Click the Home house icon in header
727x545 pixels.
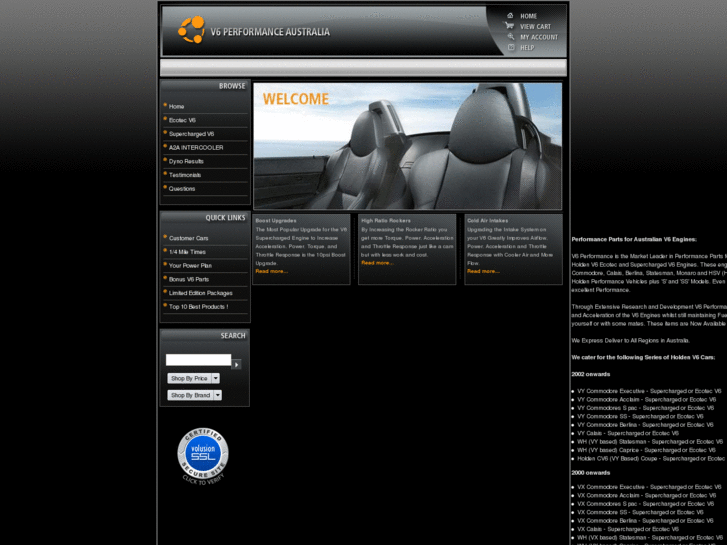point(510,15)
